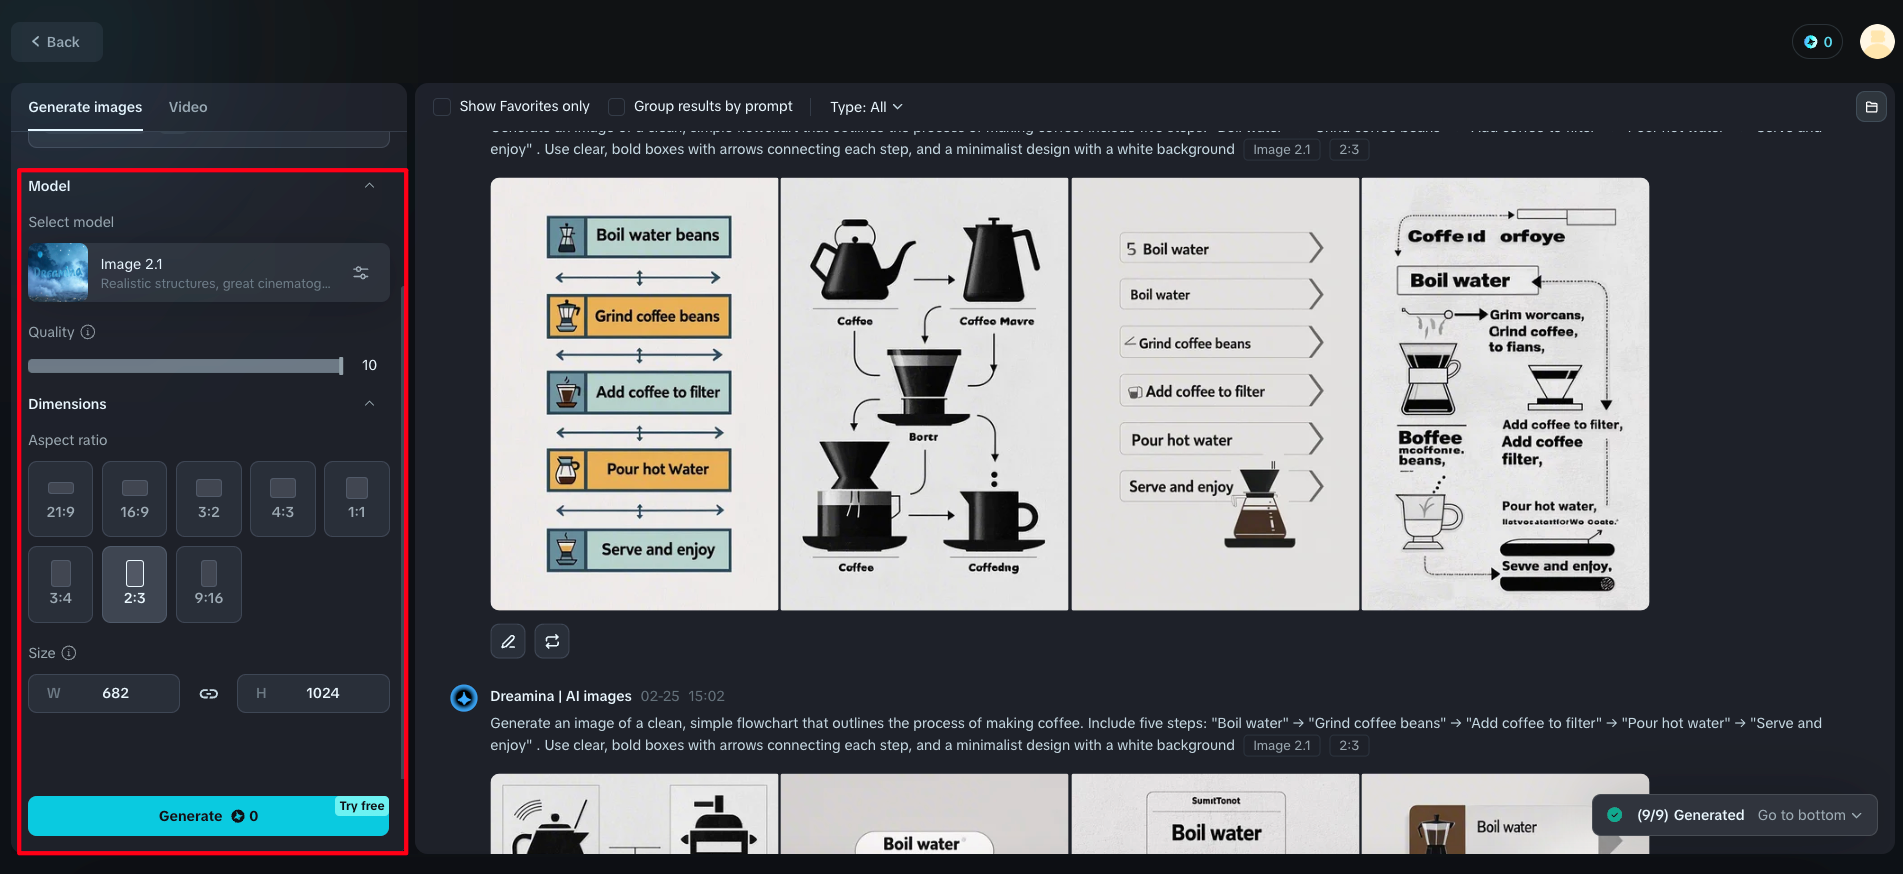Image resolution: width=1903 pixels, height=874 pixels.
Task: Open the colored Boil water beans flowchart image
Action: 634,394
